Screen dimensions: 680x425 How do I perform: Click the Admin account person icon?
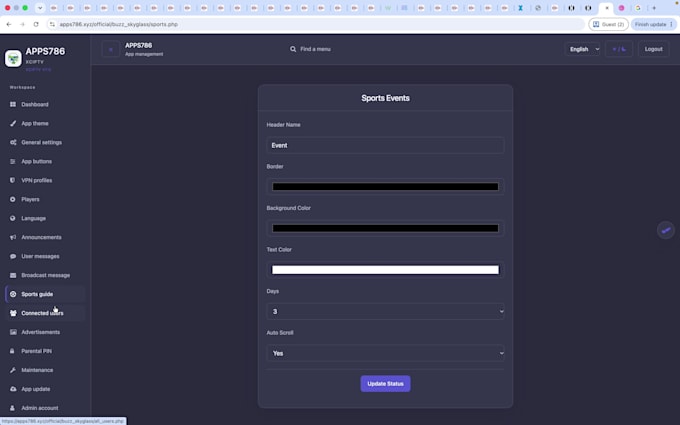pyautogui.click(x=13, y=408)
